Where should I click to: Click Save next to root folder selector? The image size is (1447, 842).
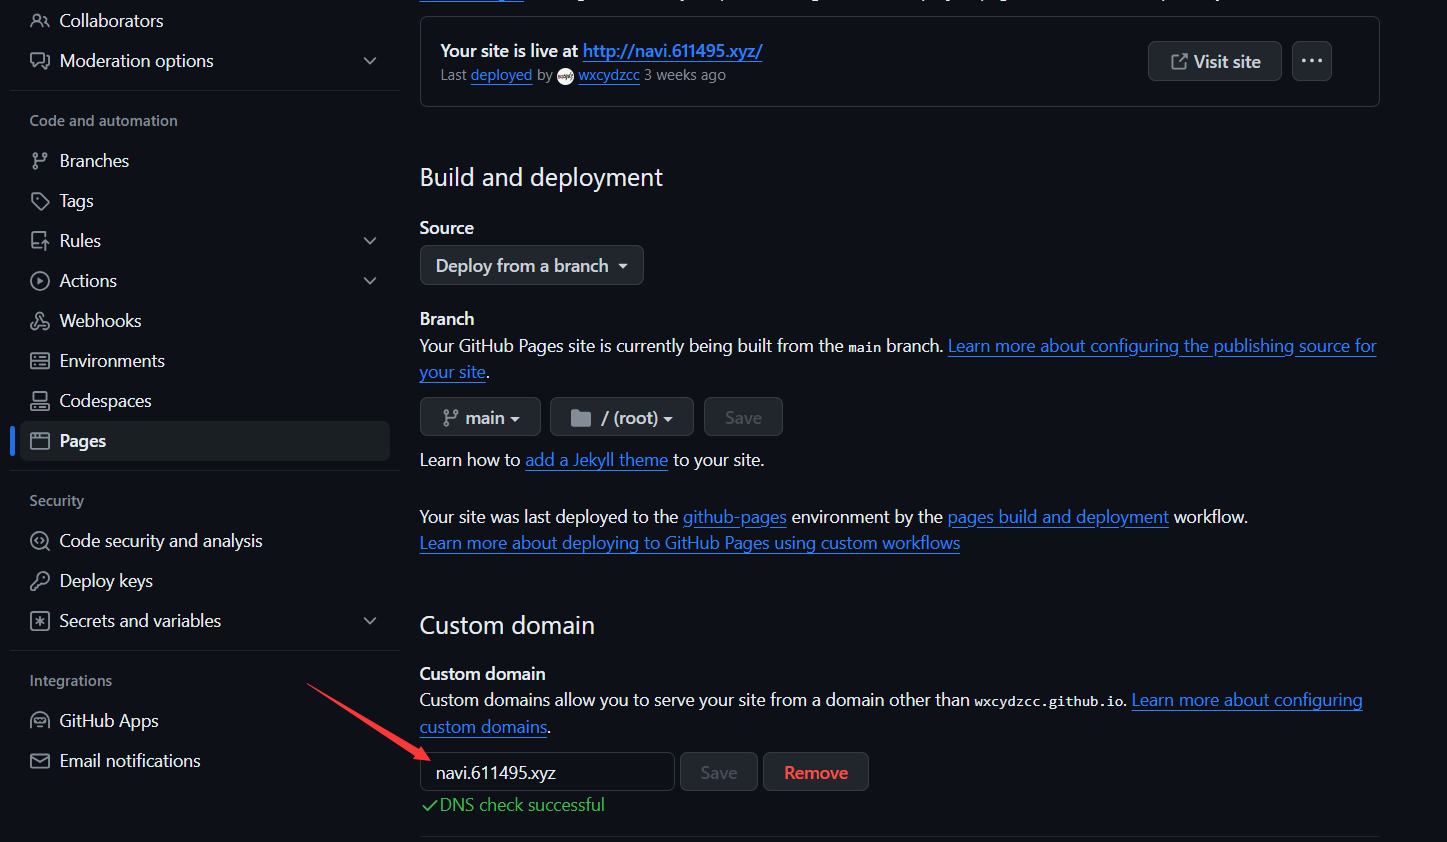(x=743, y=417)
